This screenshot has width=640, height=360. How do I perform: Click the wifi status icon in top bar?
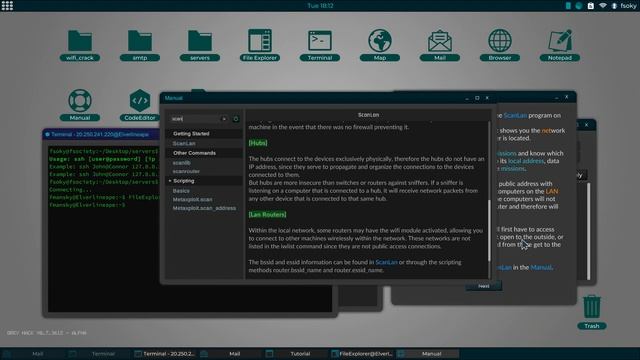click(602, 6)
